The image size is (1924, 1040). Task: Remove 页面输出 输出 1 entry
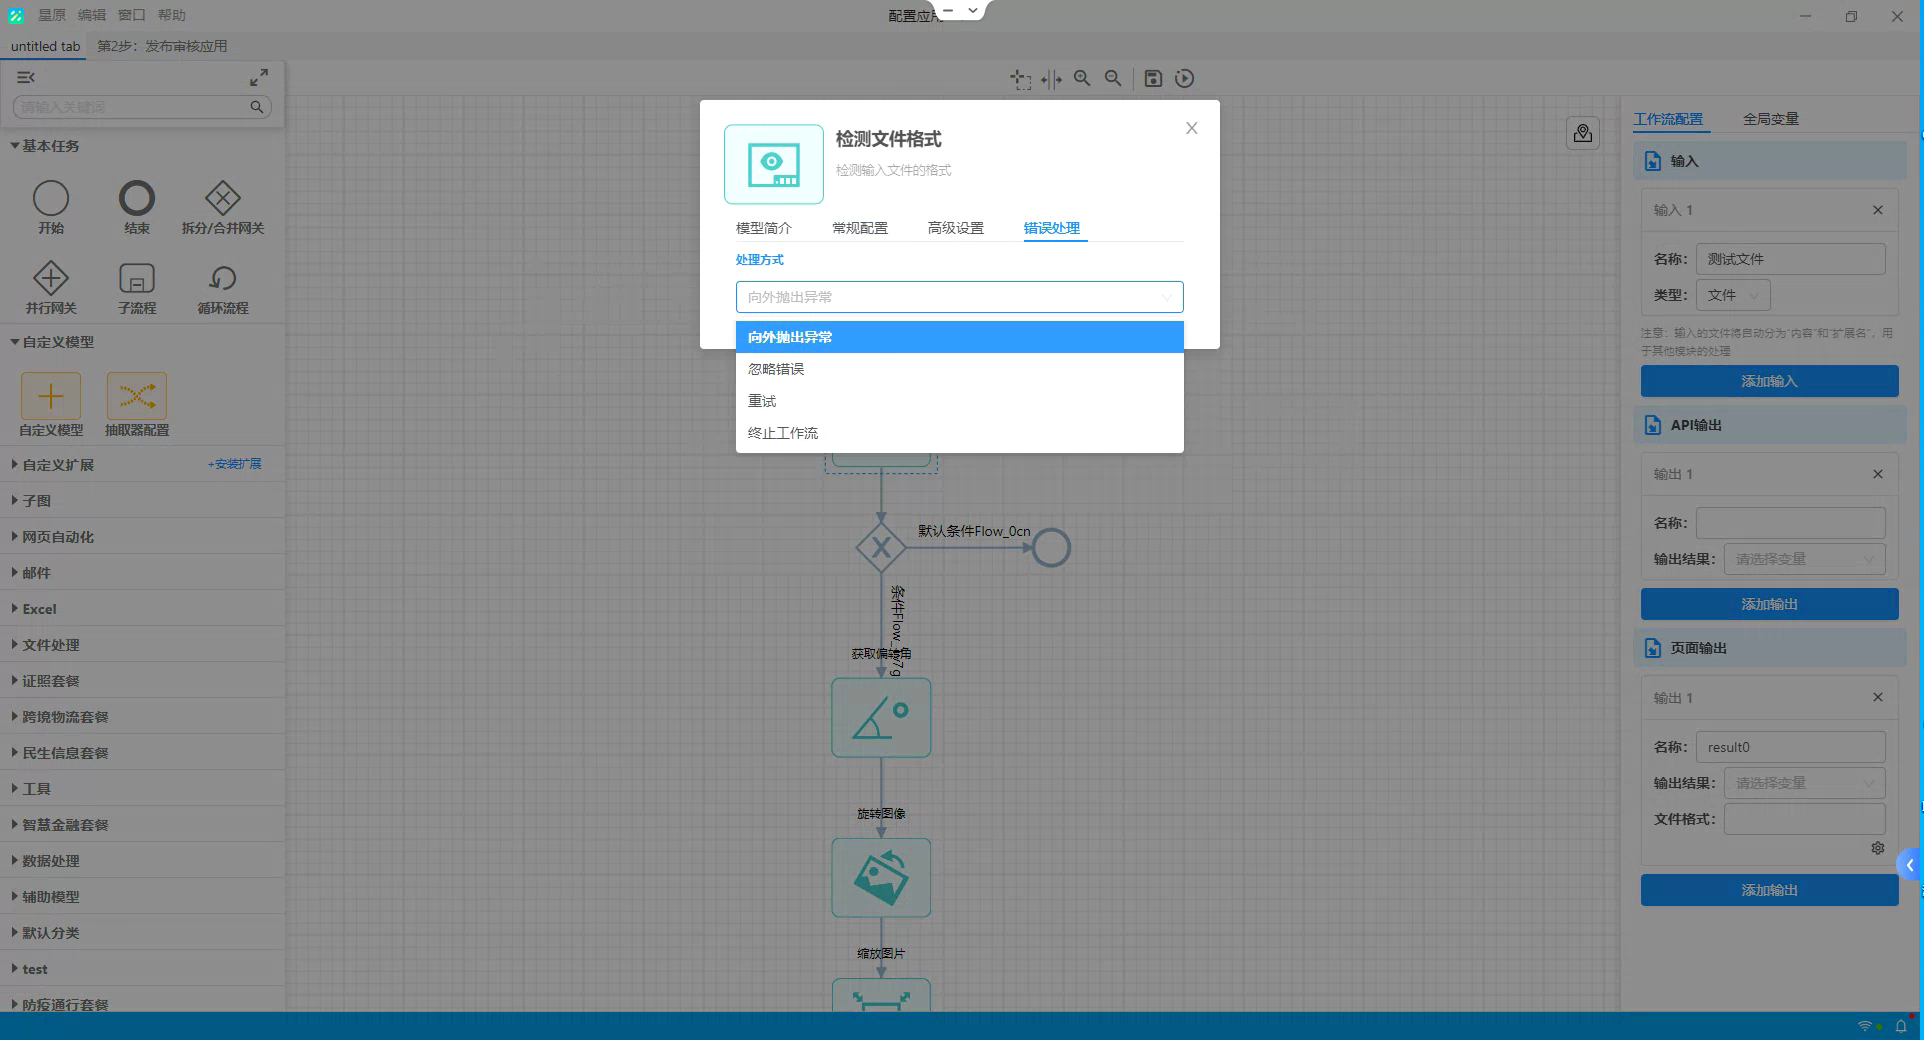pos(1878,697)
